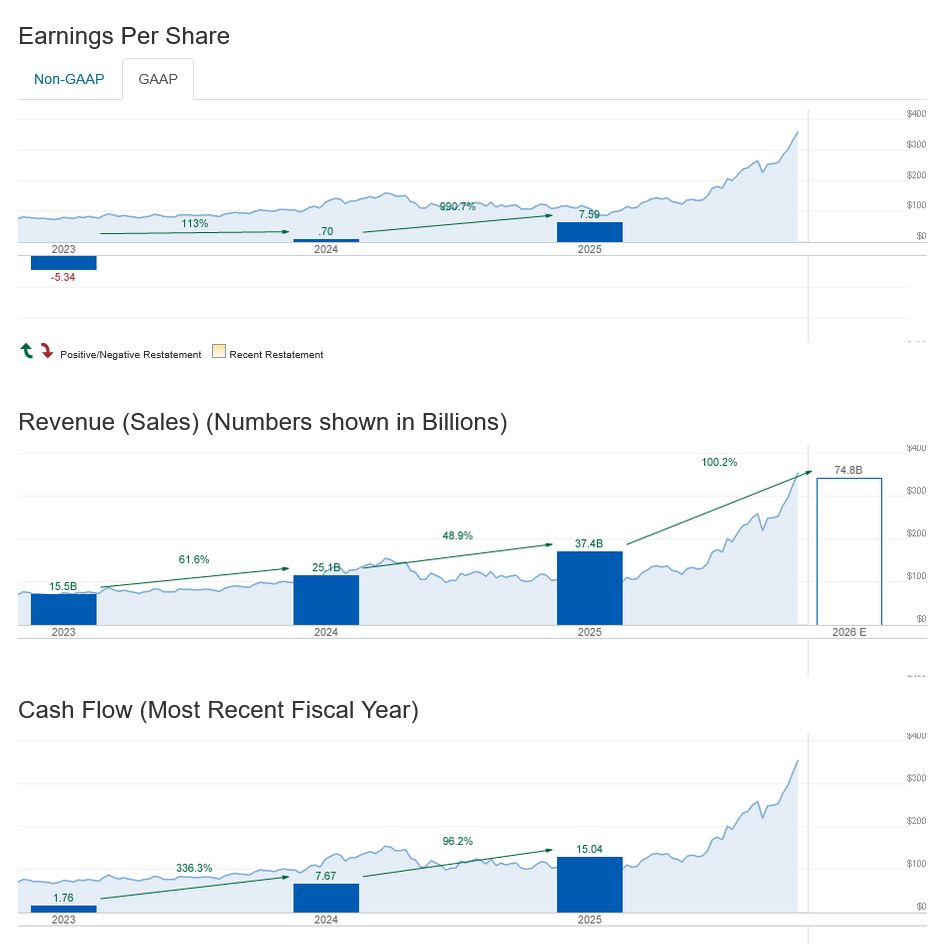Click the 2023 revenue bar labeled 15.5B
944x944 pixels.
tap(64, 609)
